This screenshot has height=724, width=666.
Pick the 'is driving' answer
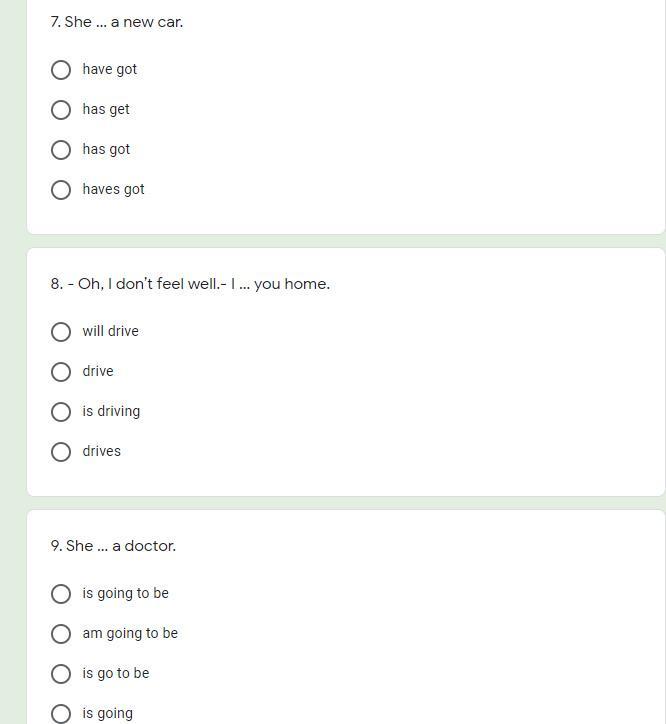click(61, 412)
